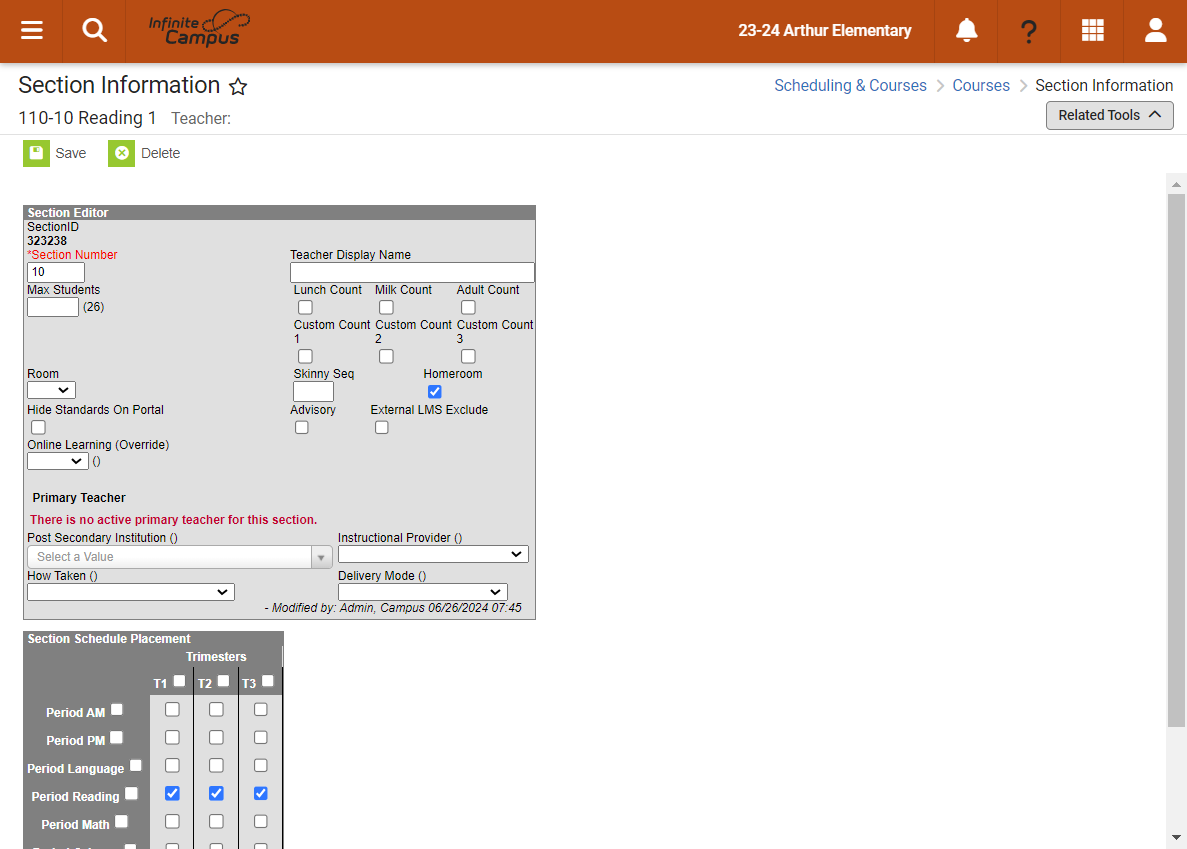Toggle the Advisory checkbox
1187x849 pixels.
[x=301, y=428]
